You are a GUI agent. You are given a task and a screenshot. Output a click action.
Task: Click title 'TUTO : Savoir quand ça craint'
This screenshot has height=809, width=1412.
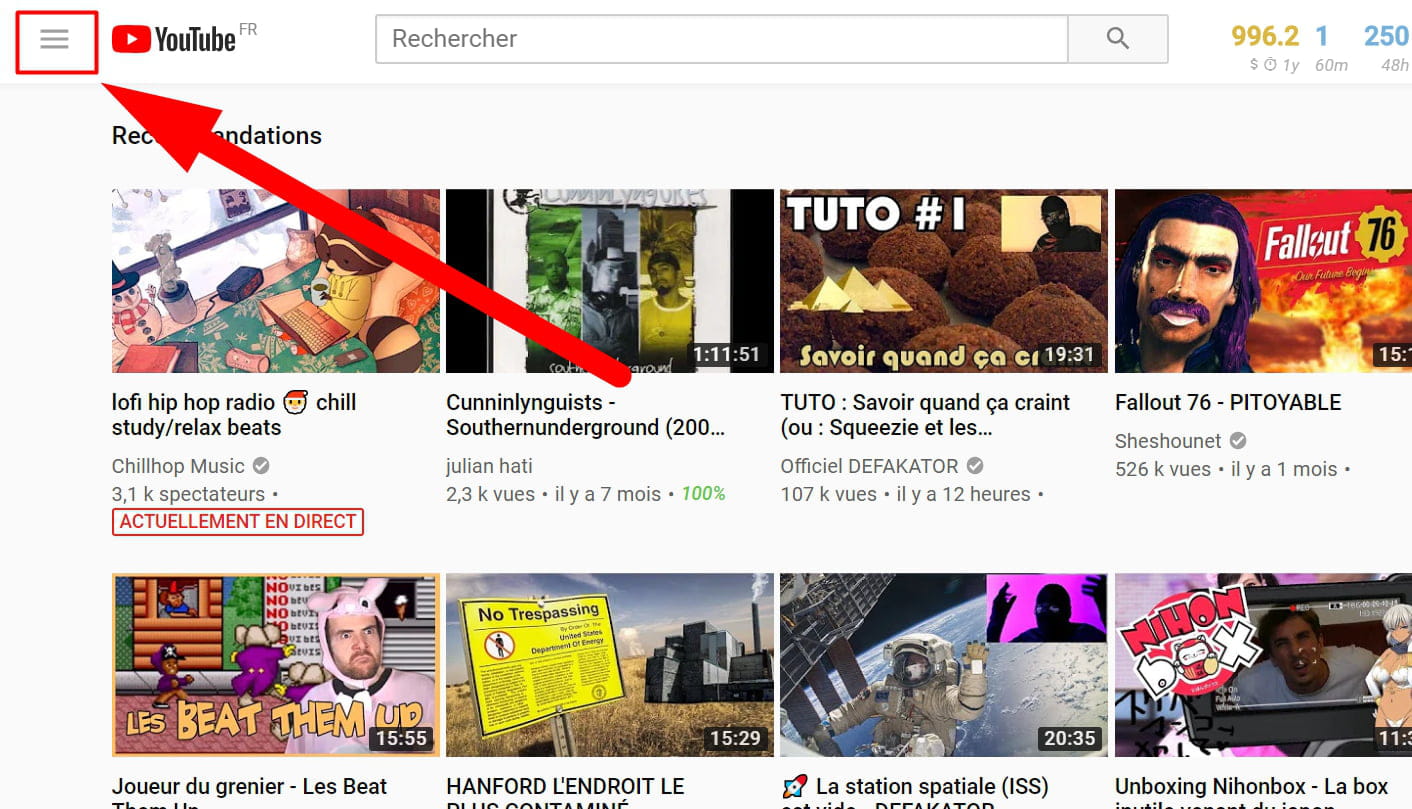click(x=925, y=415)
